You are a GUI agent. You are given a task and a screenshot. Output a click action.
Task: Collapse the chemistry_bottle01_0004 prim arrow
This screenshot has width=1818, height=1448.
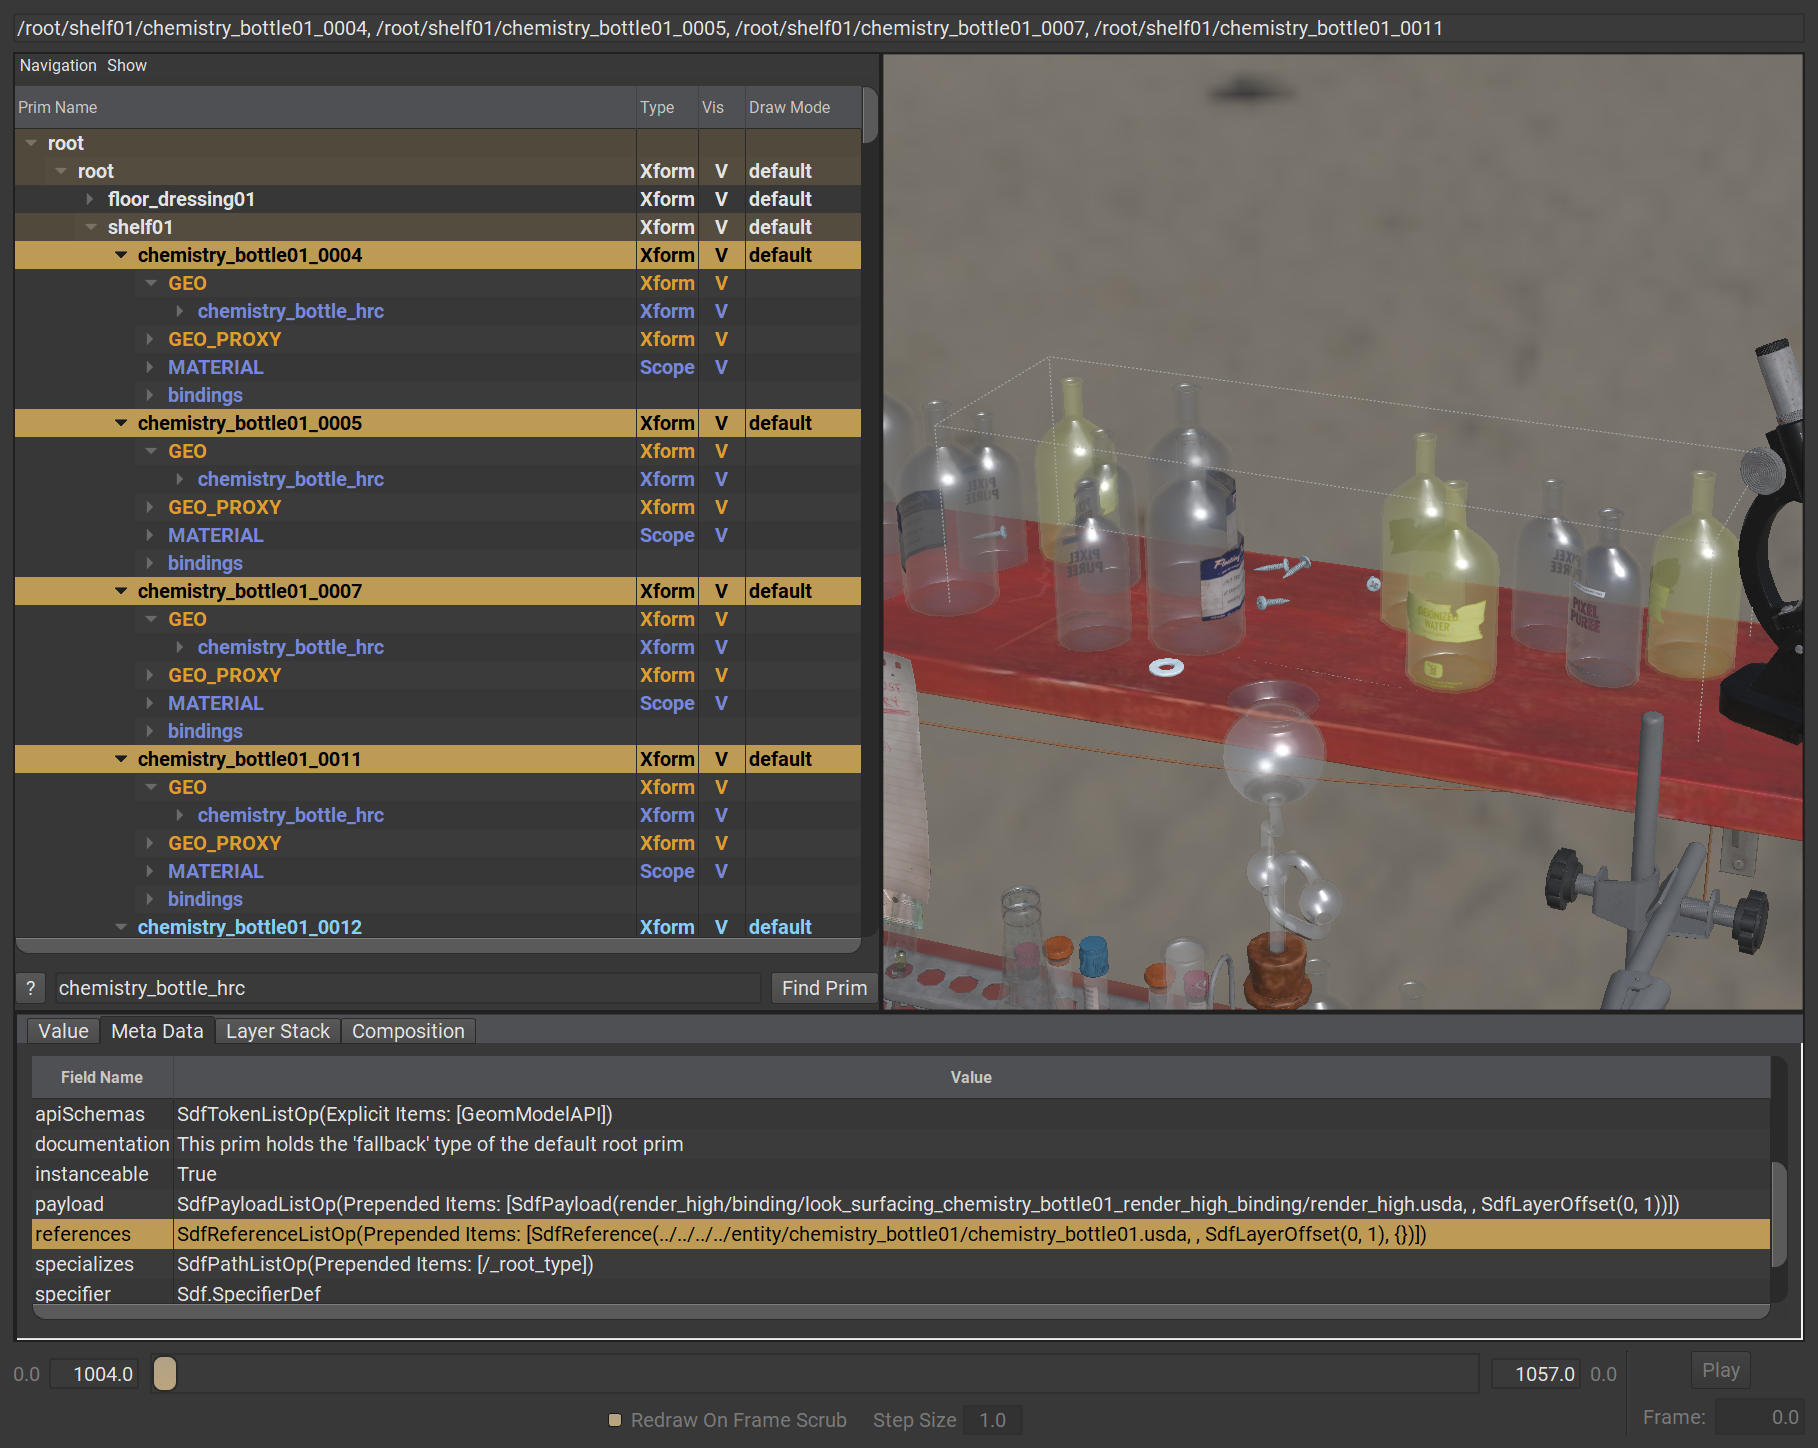tap(121, 255)
